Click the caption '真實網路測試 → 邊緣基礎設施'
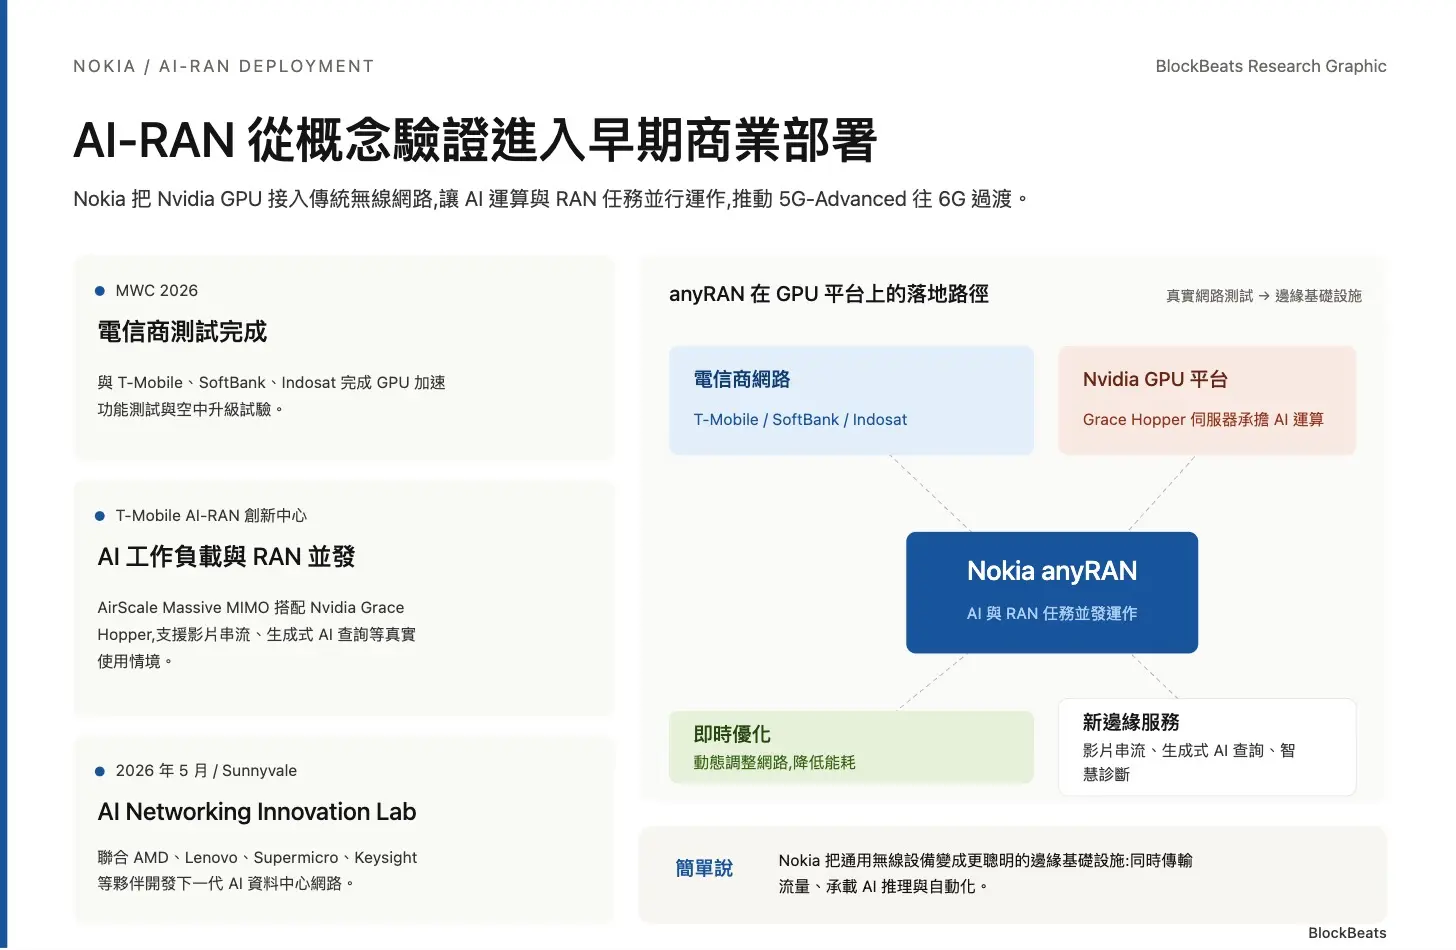Image resolution: width=1456 pixels, height=950 pixels. coord(1264,296)
